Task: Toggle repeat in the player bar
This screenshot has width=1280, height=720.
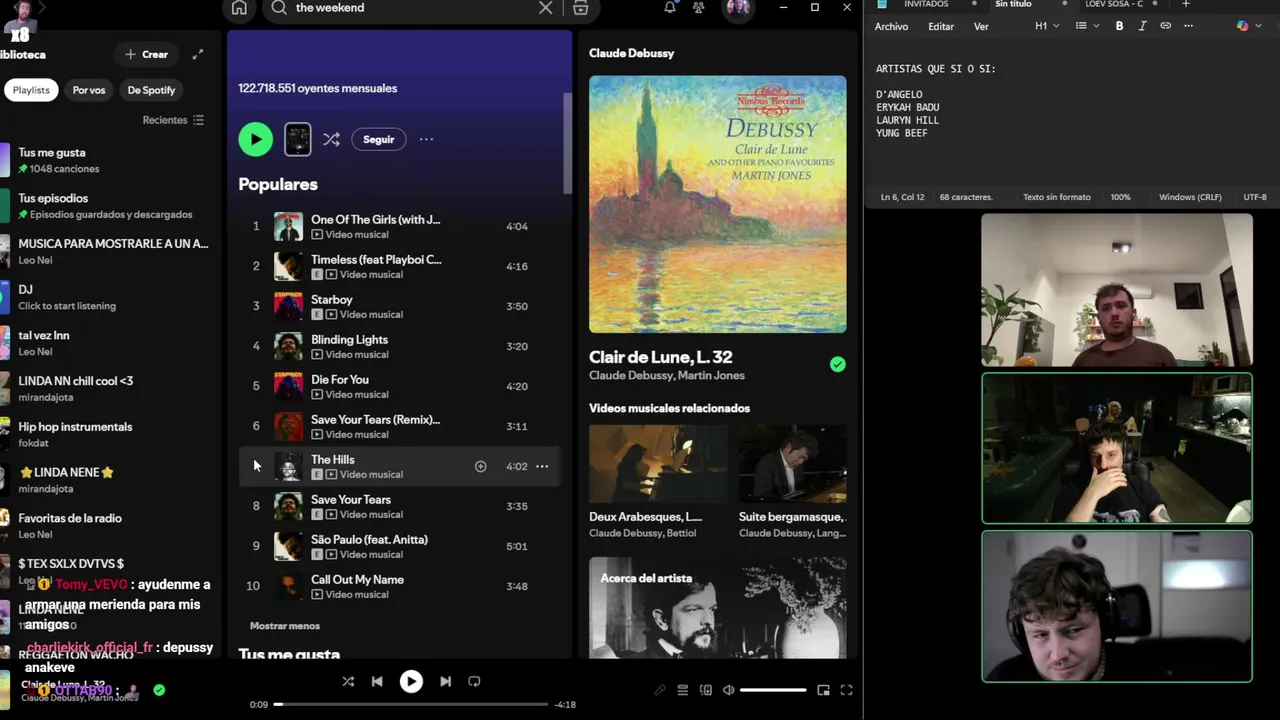Action: coord(474,681)
